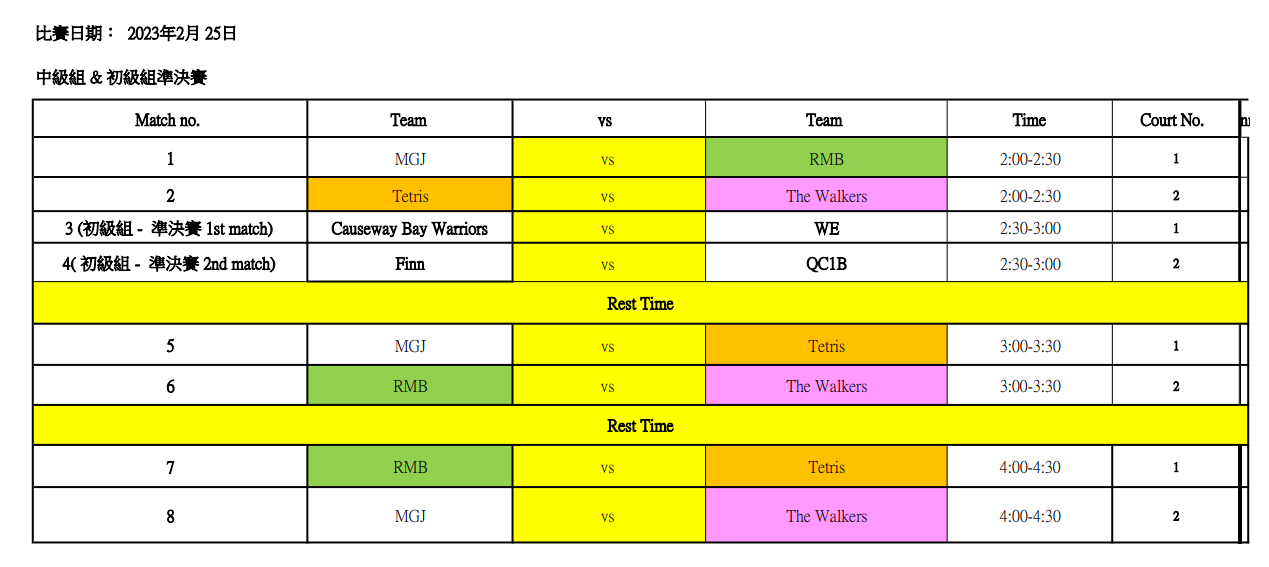The height and width of the screenshot is (567, 1269).
Task: Select the first yellow Rest Time row
Action: click(640, 303)
